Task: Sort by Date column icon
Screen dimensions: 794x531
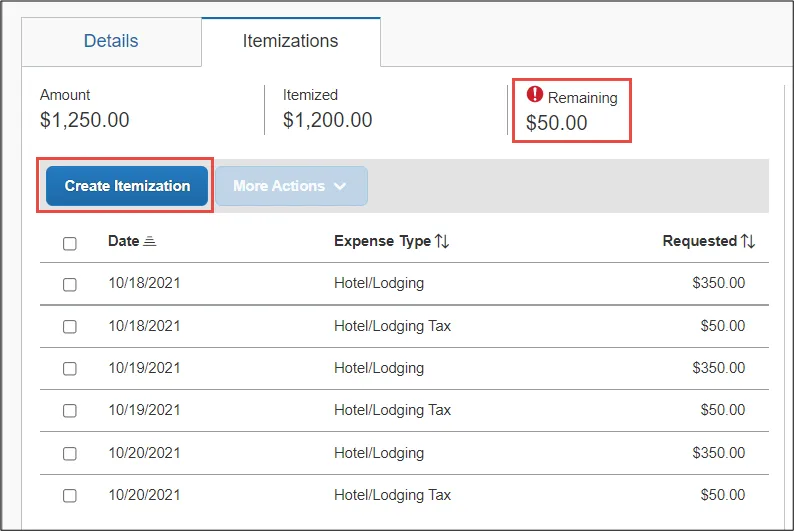Action: (x=149, y=241)
